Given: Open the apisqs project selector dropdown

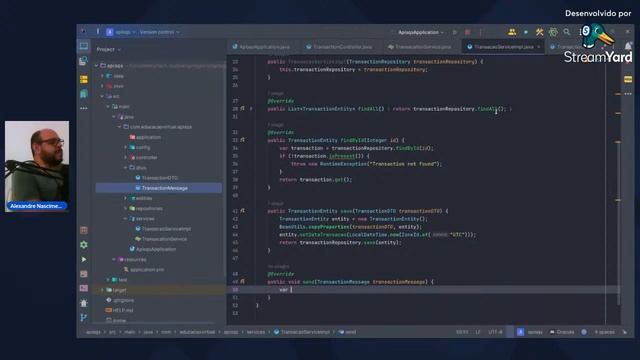Looking at the screenshot, I should [x=121, y=32].
